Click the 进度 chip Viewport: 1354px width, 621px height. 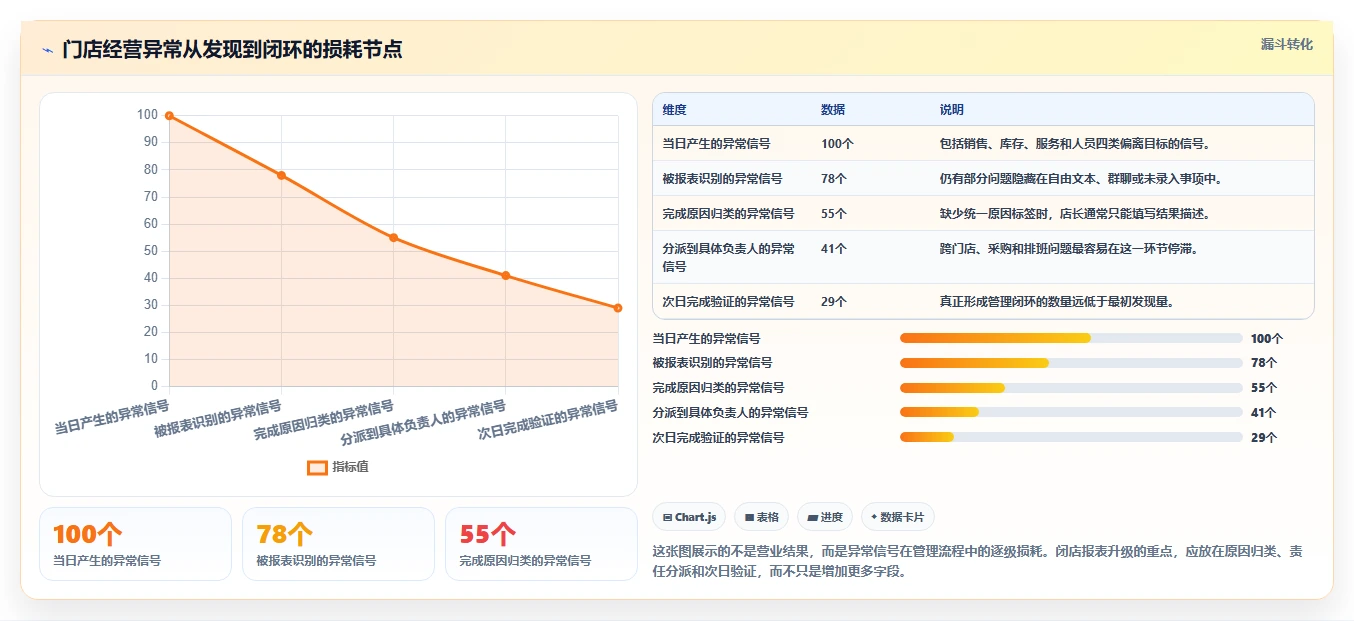coord(825,517)
